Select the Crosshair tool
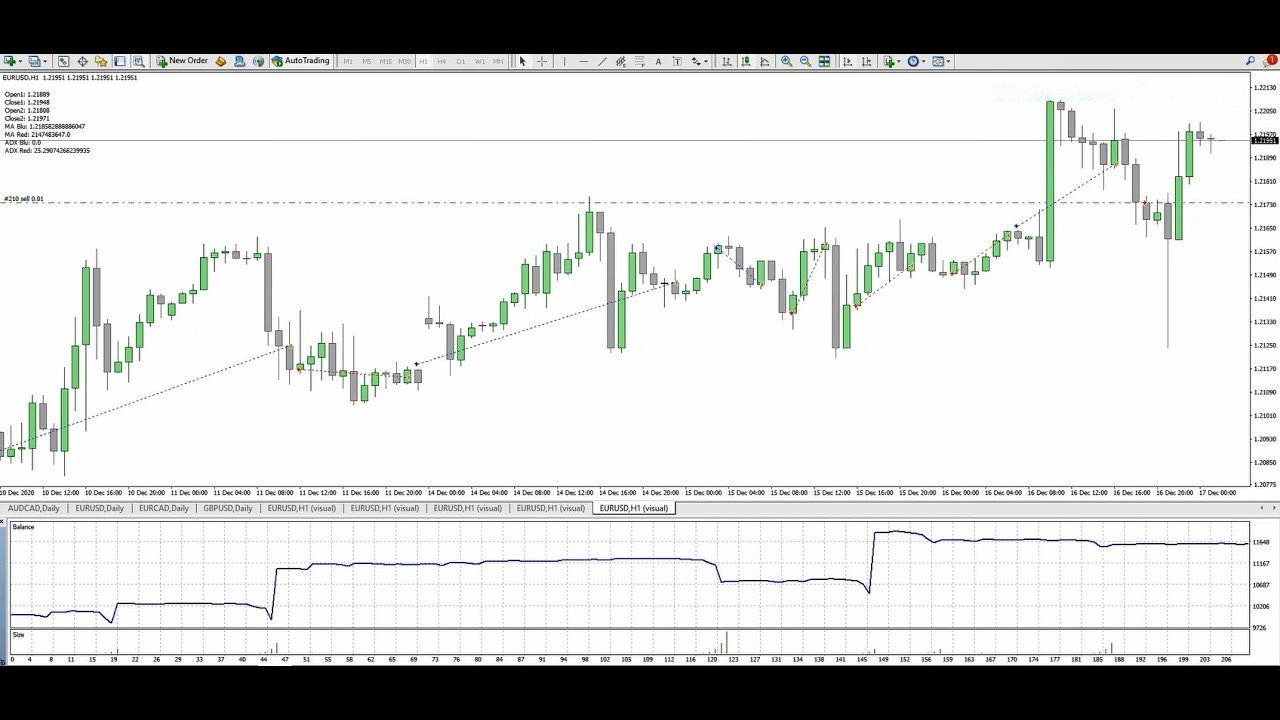 click(x=541, y=61)
